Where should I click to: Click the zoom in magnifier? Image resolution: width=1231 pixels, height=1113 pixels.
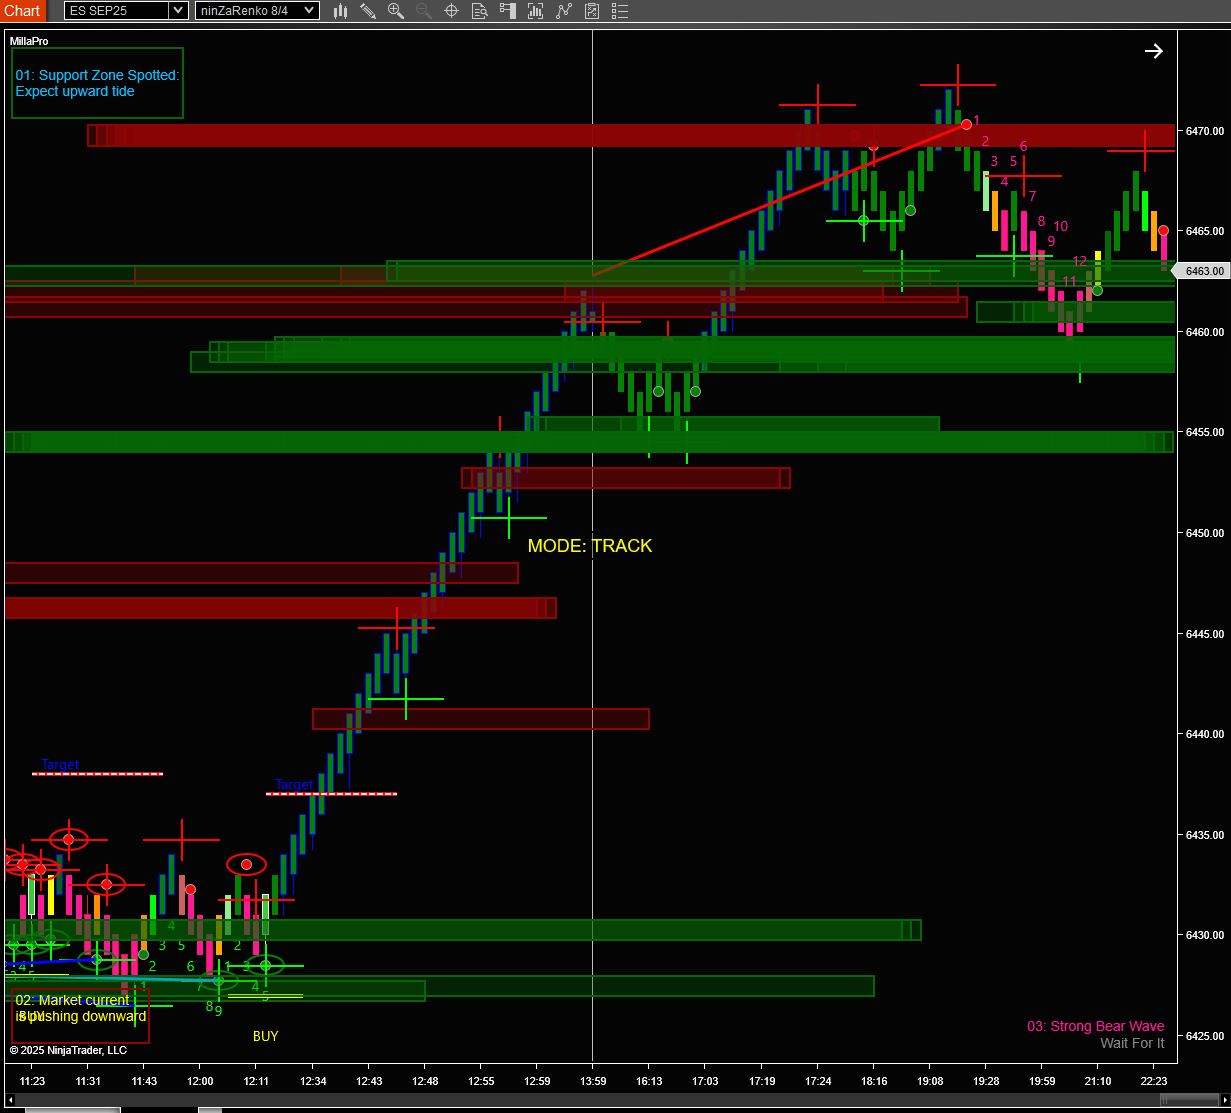tap(396, 11)
